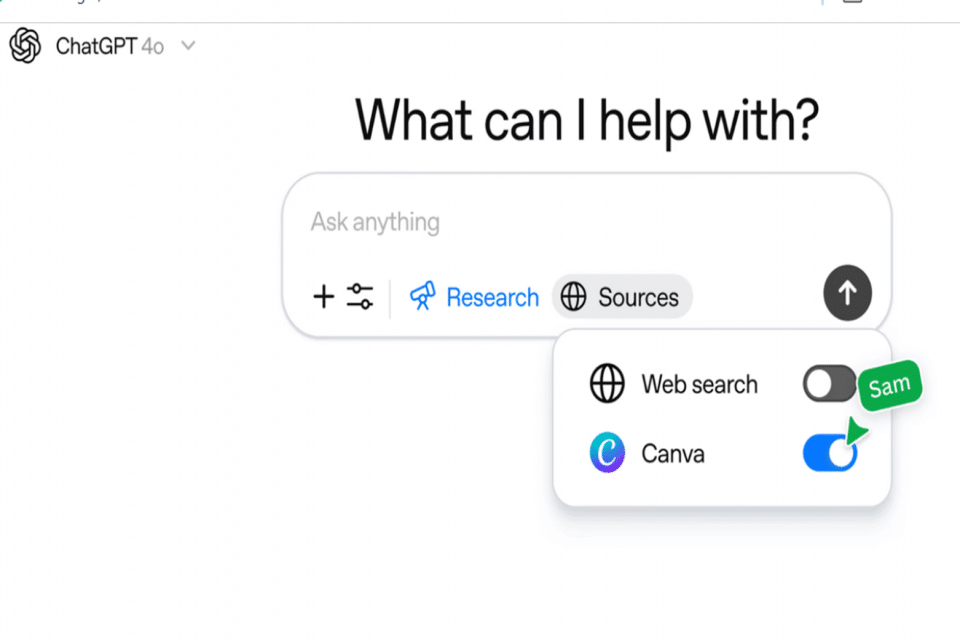This screenshot has height=640, width=960.
Task: Enable the Web search toggle
Action: (829, 385)
